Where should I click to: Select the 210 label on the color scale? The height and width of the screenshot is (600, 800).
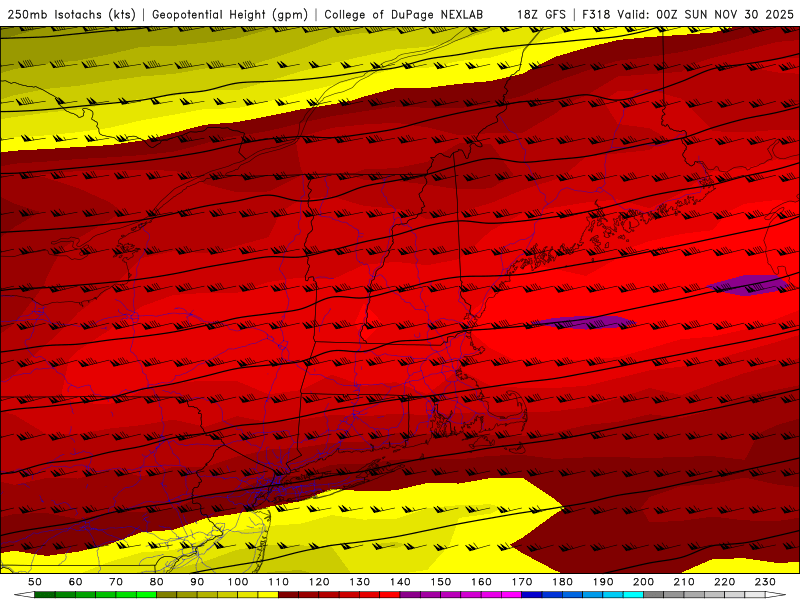pyautogui.click(x=684, y=582)
